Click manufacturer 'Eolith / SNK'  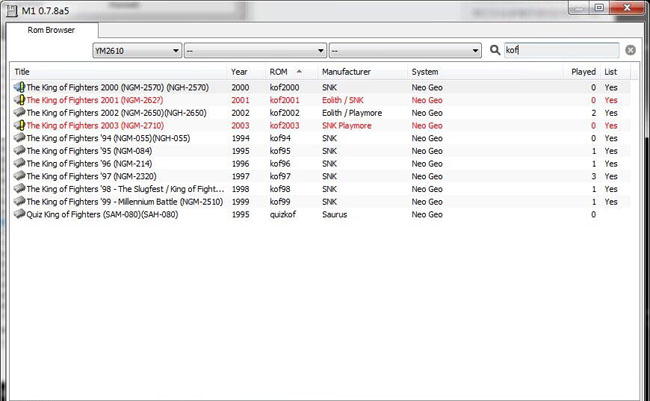tap(343, 100)
